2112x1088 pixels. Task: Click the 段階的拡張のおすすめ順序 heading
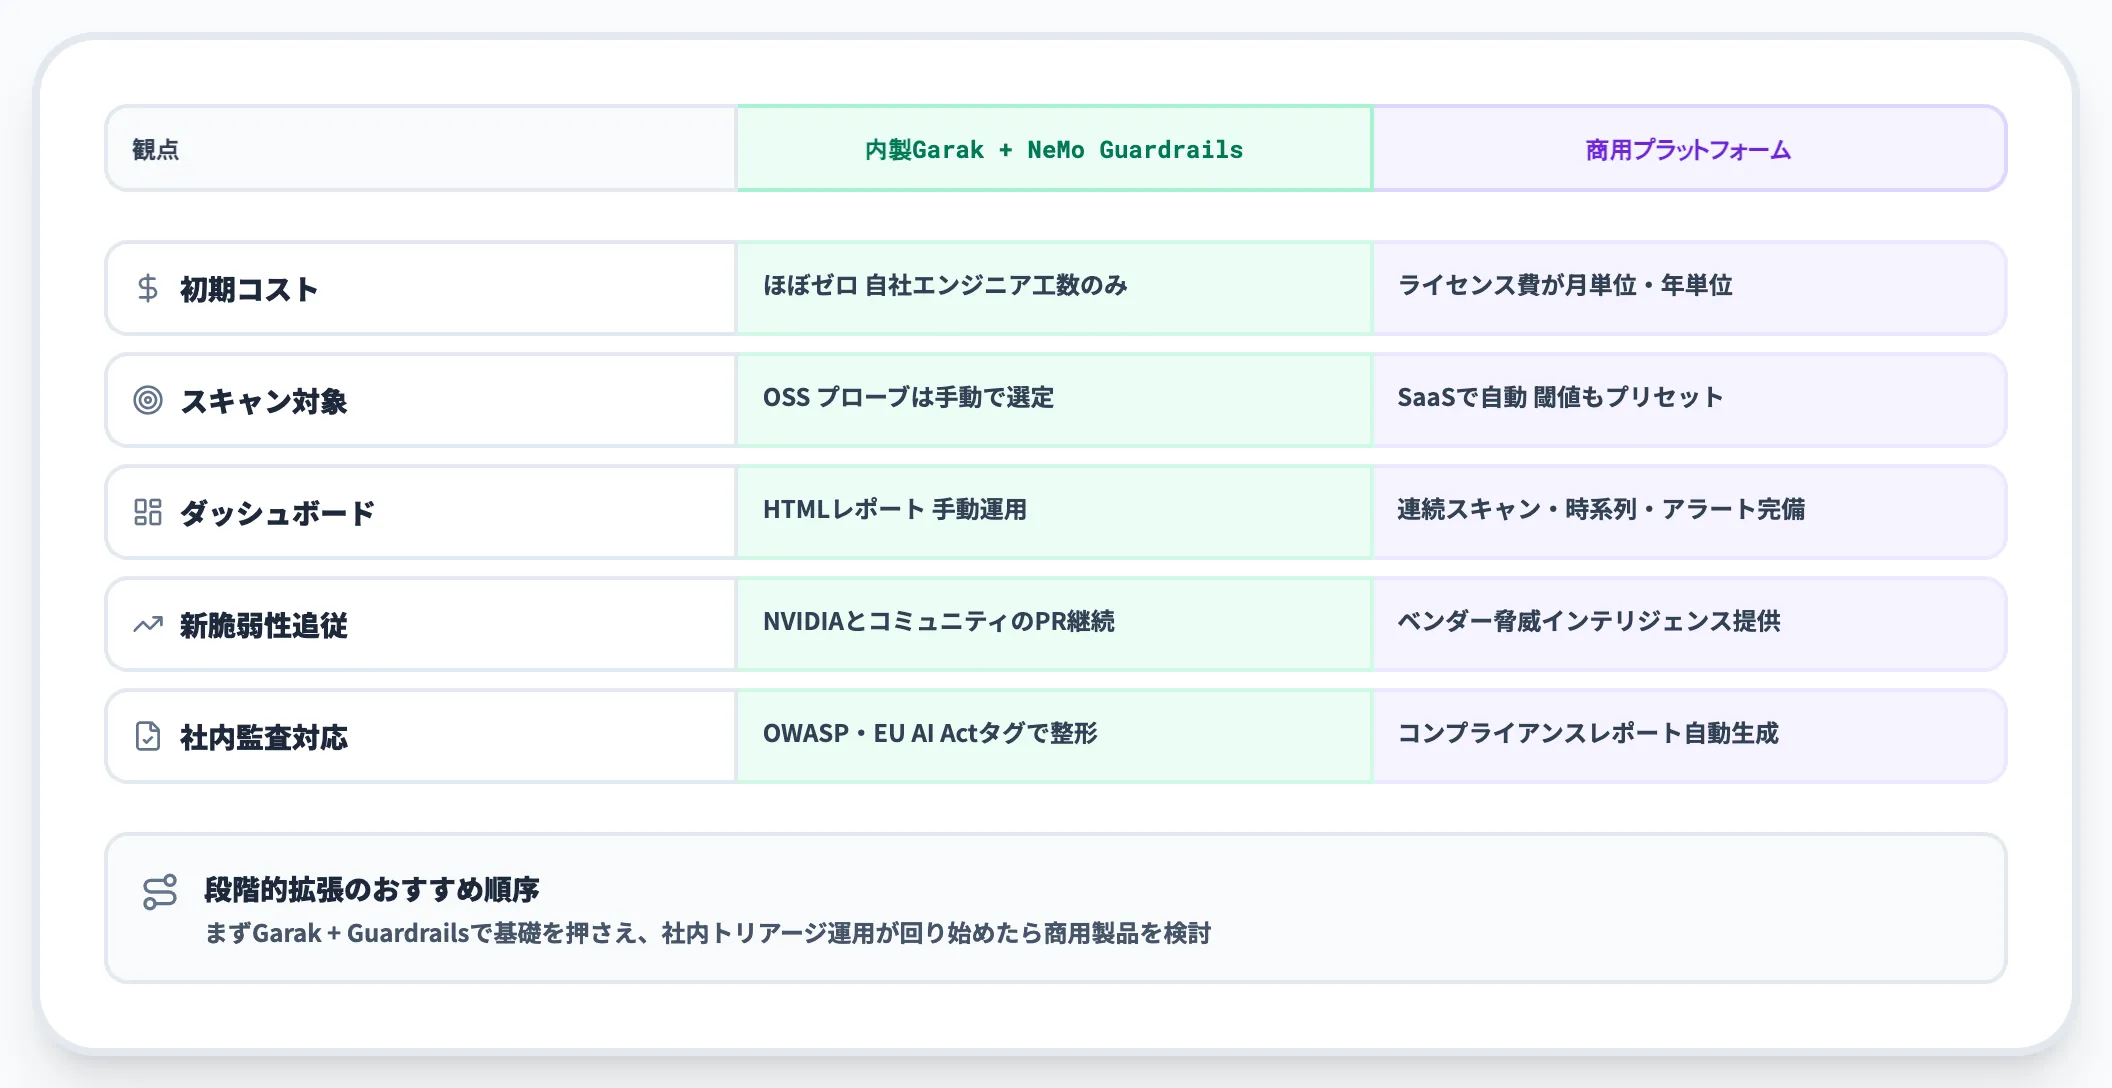coord(371,889)
